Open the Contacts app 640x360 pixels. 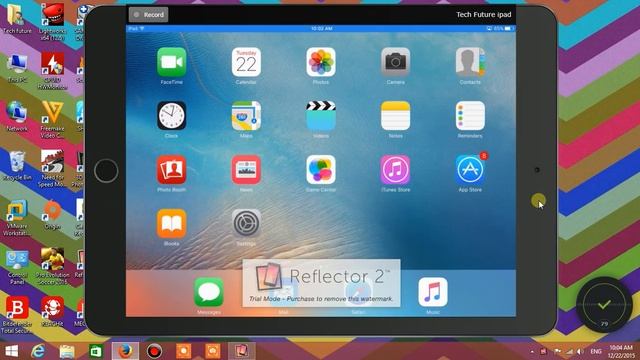tap(470, 62)
